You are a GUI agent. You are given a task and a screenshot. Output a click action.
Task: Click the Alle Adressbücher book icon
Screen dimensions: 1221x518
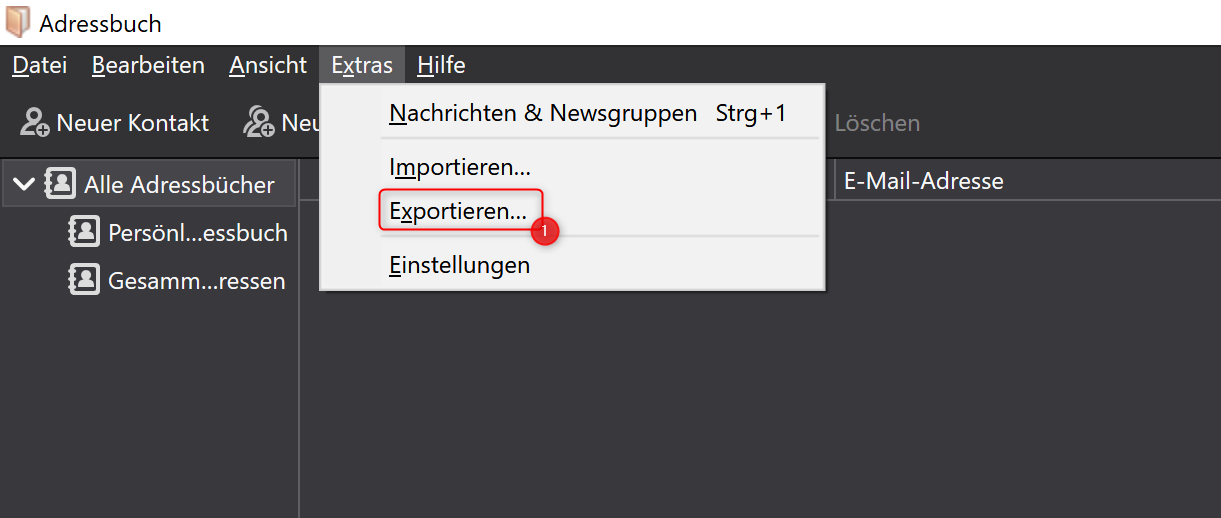click(60, 184)
